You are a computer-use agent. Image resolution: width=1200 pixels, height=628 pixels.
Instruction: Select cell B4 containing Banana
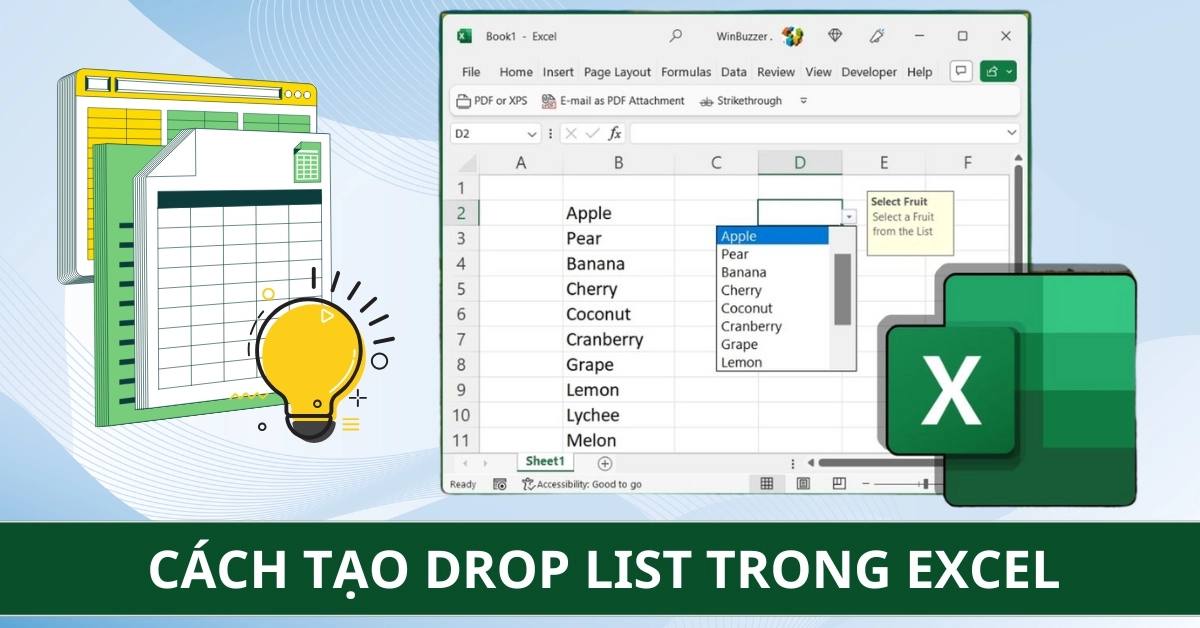619,263
